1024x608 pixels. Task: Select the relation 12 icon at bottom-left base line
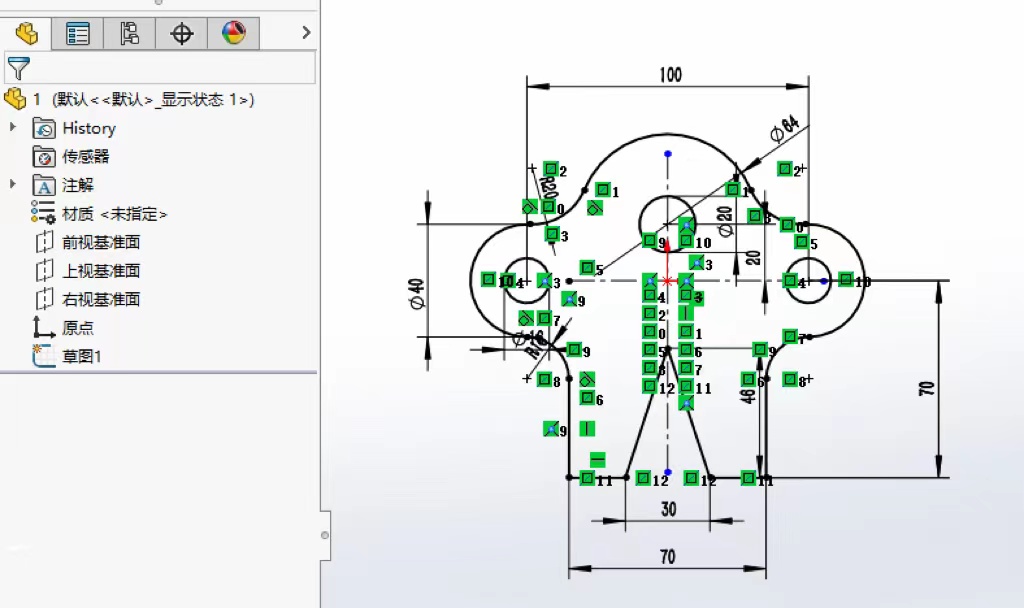(643, 479)
